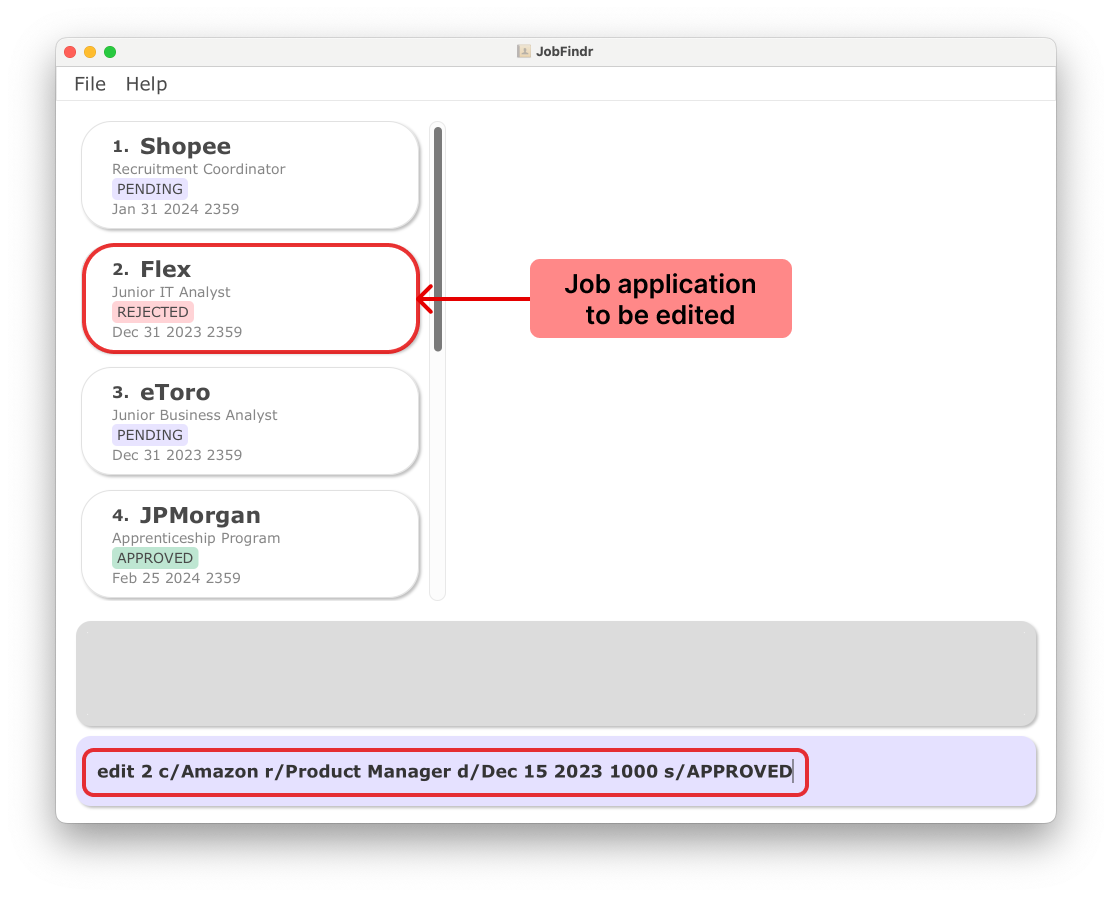1112x897 pixels.
Task: Click the Dec 31 2023 deadline on eToro
Action: point(177,455)
